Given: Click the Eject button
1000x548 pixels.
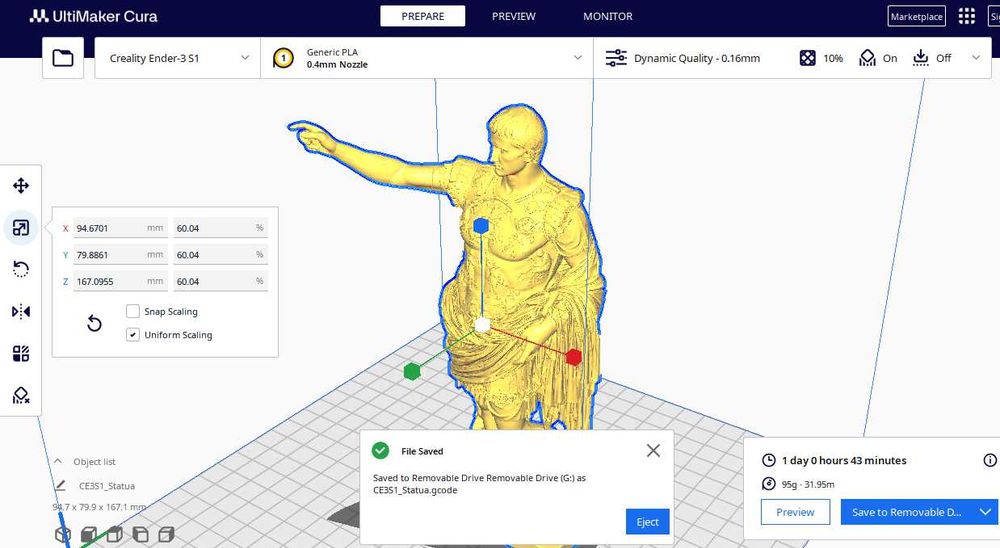Looking at the screenshot, I should pos(647,522).
